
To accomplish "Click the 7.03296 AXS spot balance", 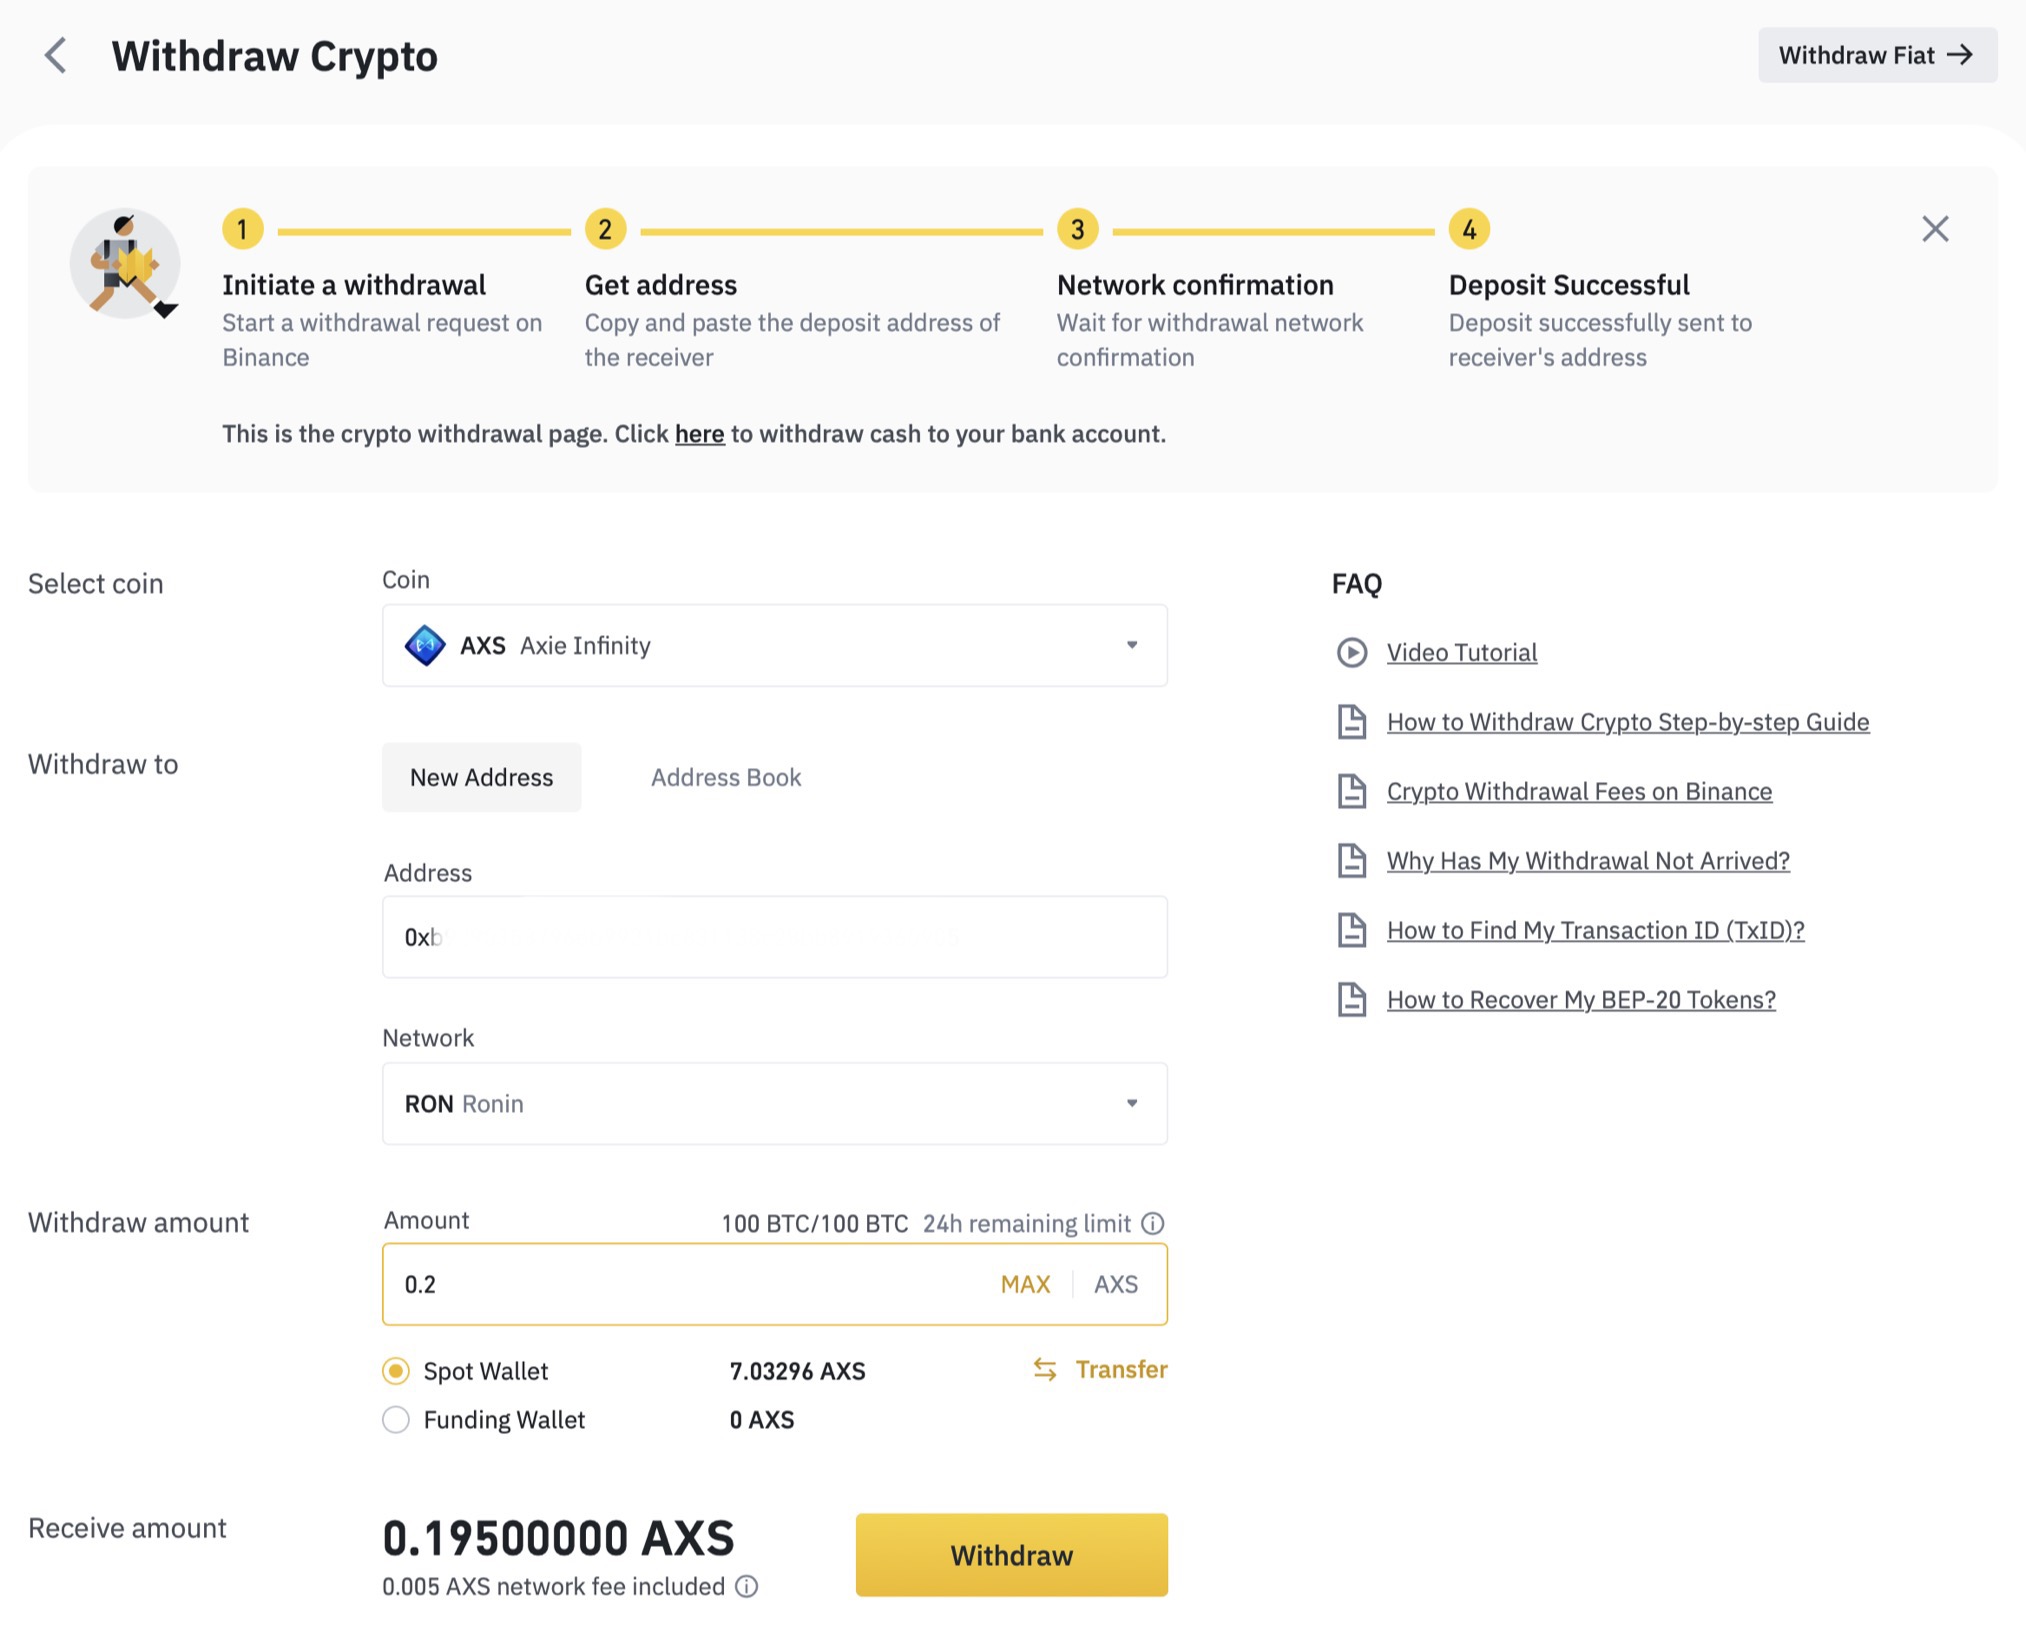I will click(797, 1371).
